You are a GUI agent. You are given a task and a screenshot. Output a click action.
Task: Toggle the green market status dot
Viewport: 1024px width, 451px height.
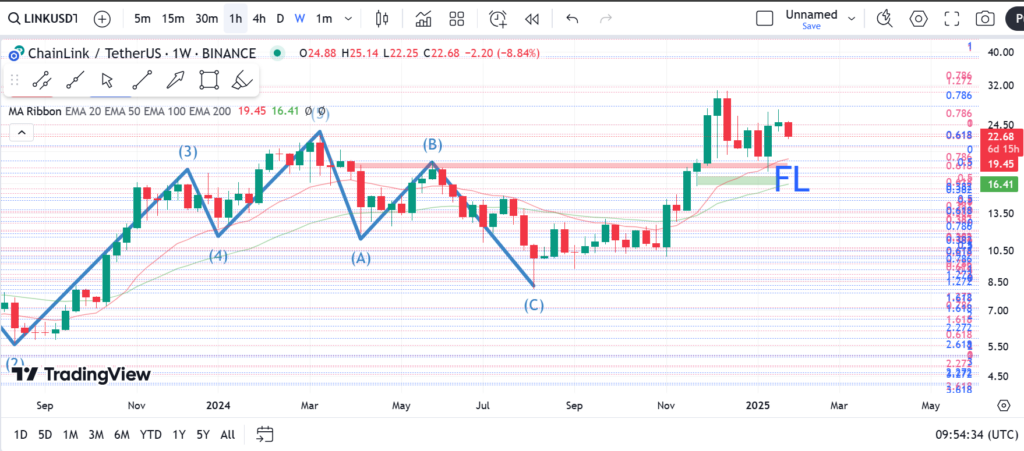(x=276, y=53)
